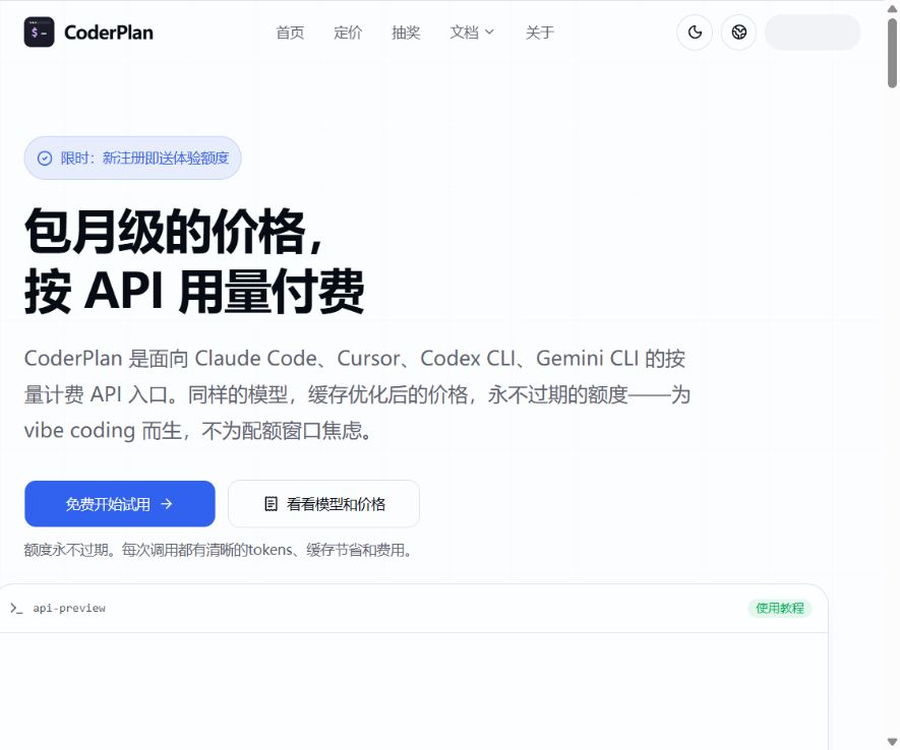Click the paragraph starting CoderPlan 是面向 Claude Code

click(357, 394)
